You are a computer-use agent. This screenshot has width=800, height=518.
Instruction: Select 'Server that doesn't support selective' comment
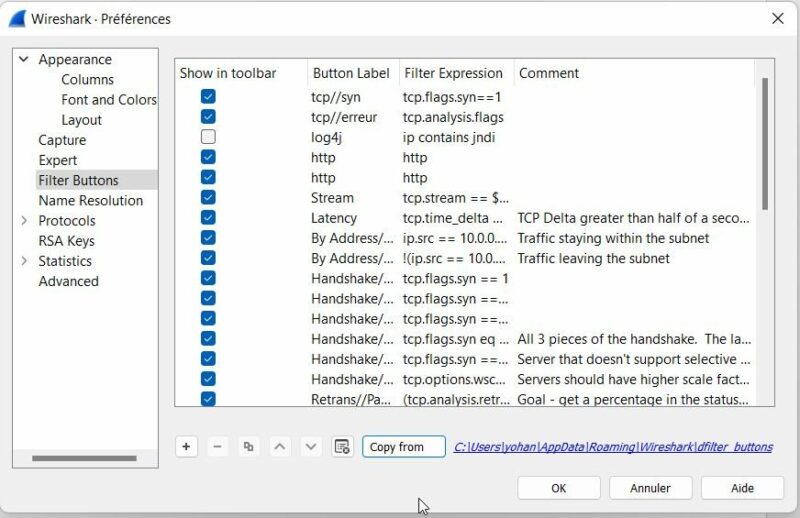point(634,359)
